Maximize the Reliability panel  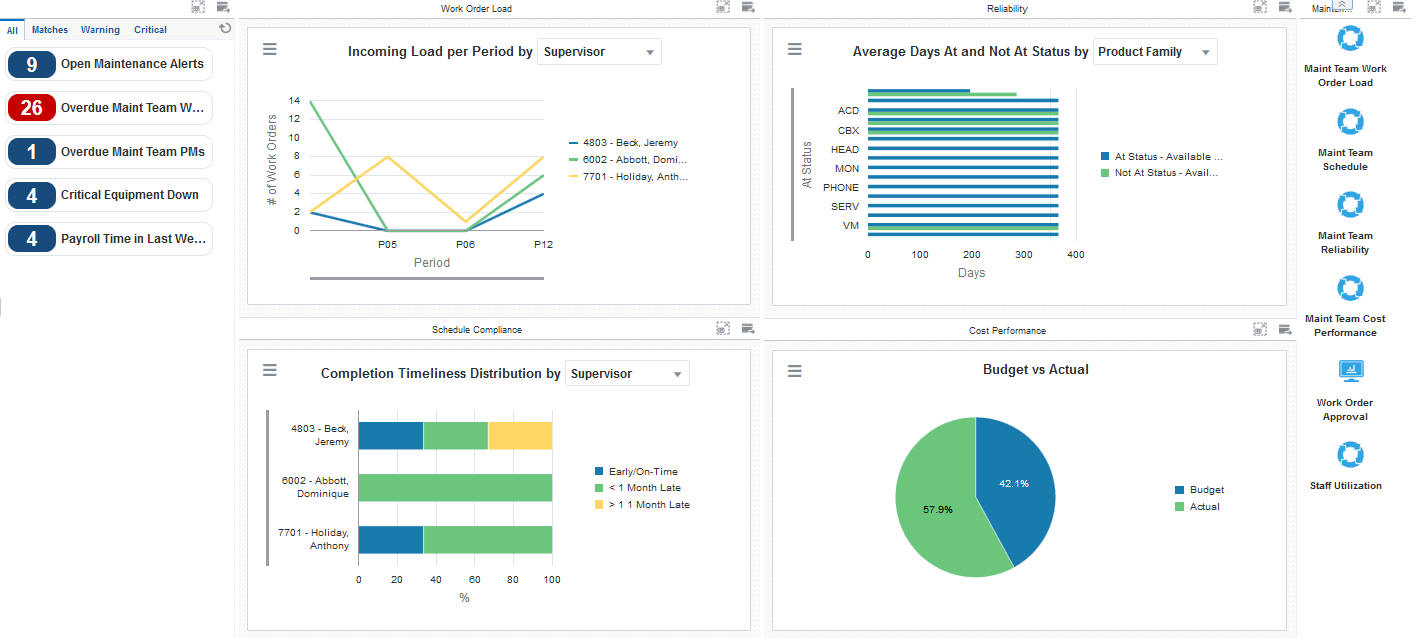[1260, 7]
